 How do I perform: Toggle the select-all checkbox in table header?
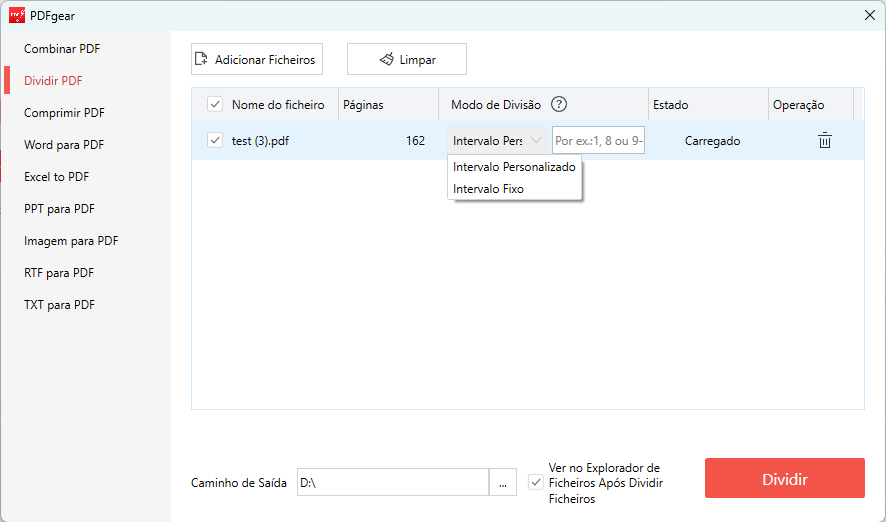coord(215,104)
